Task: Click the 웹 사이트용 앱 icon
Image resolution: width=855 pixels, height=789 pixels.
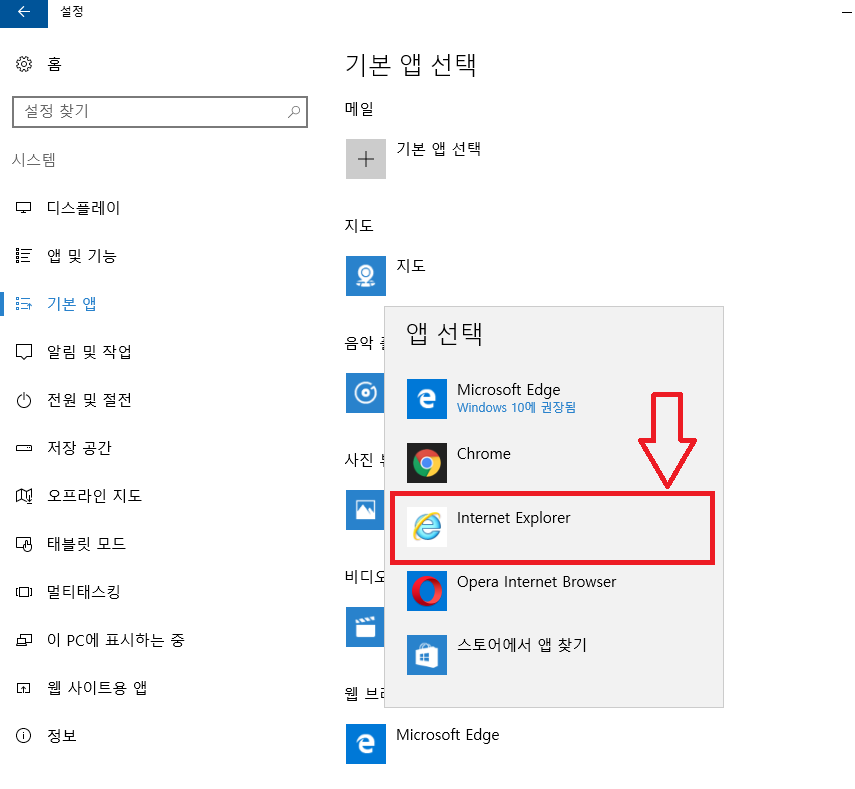Action: [x=23, y=688]
